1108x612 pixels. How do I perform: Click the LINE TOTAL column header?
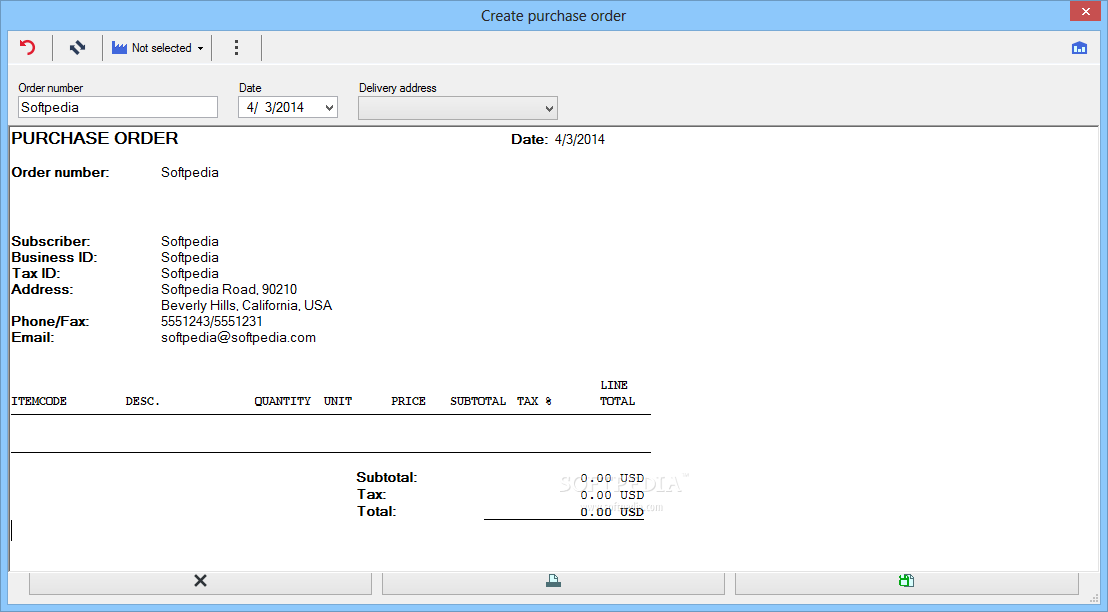coord(618,394)
